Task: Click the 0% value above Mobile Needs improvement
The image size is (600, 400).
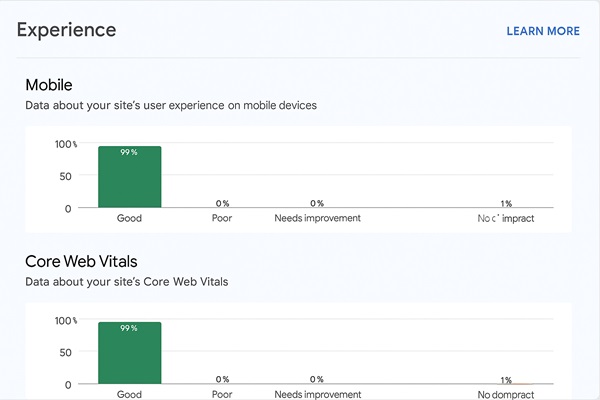Action: 317,203
